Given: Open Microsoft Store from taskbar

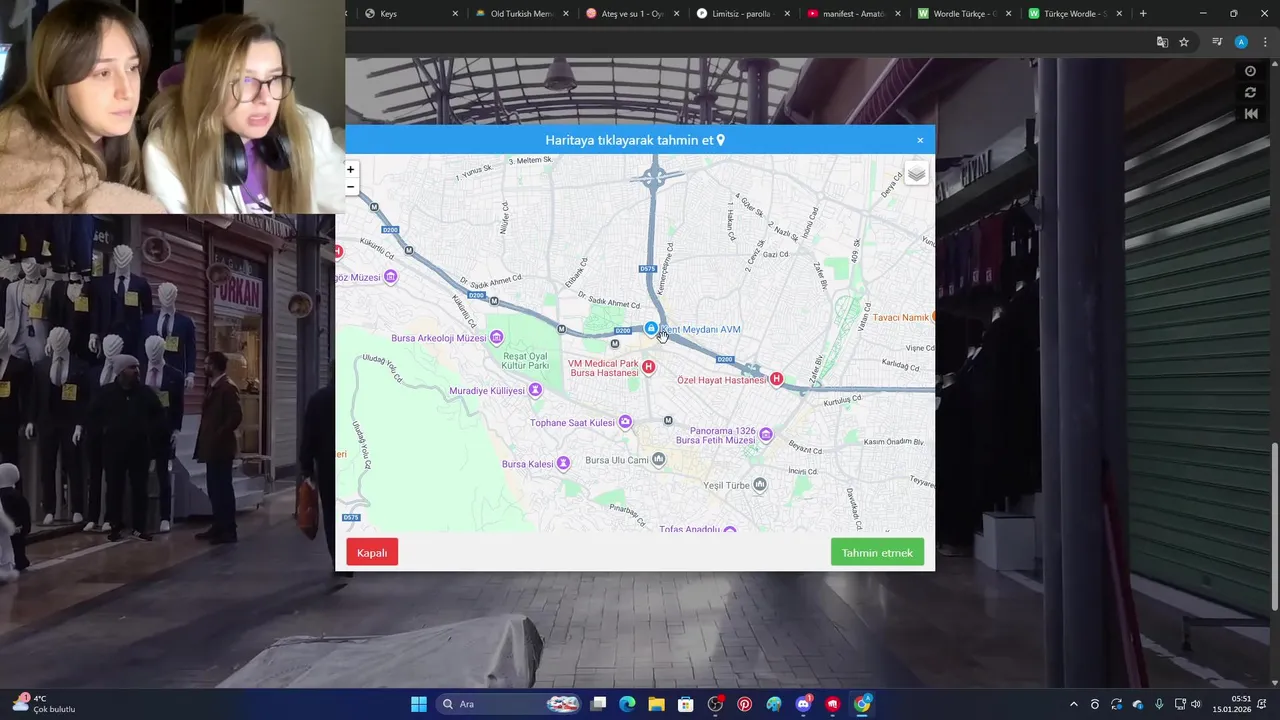Looking at the screenshot, I should point(685,704).
